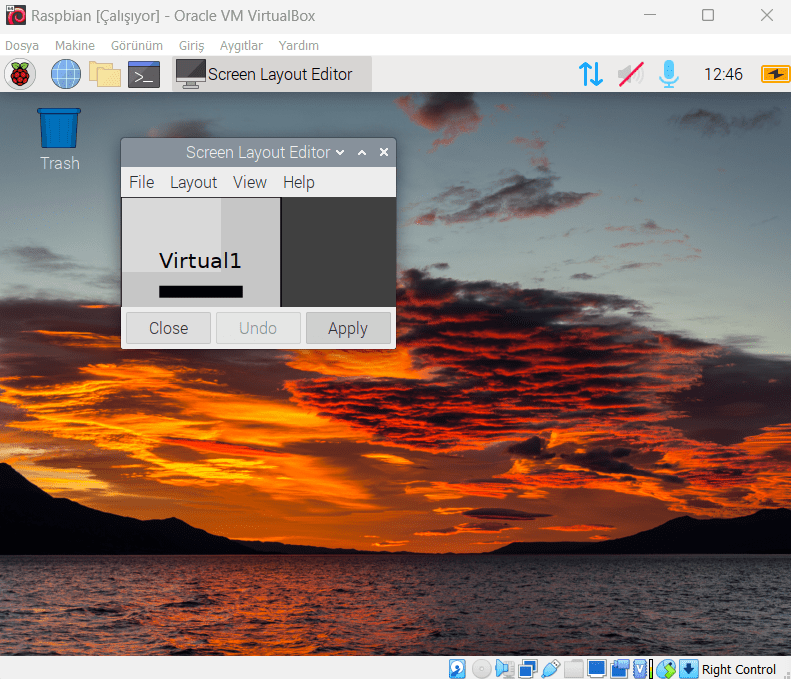
Task: Click the network up/down arrows icon
Action: (x=591, y=74)
